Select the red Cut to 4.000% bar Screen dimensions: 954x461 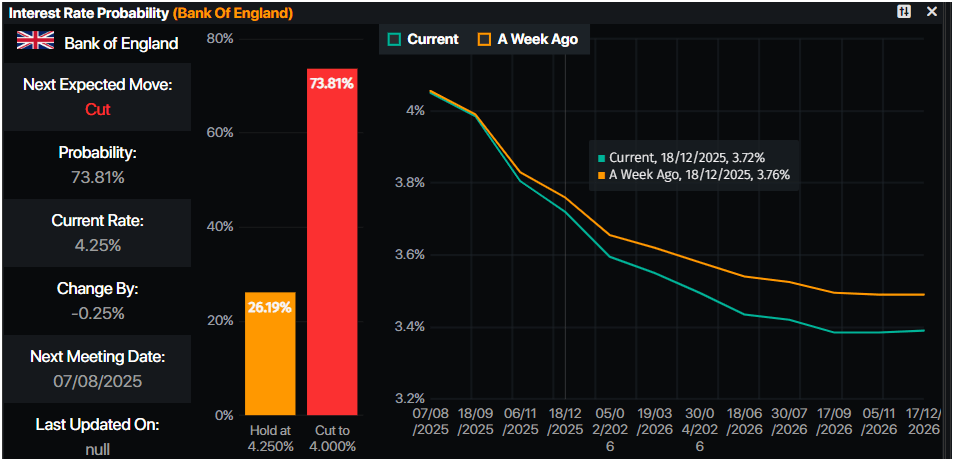tap(331, 241)
